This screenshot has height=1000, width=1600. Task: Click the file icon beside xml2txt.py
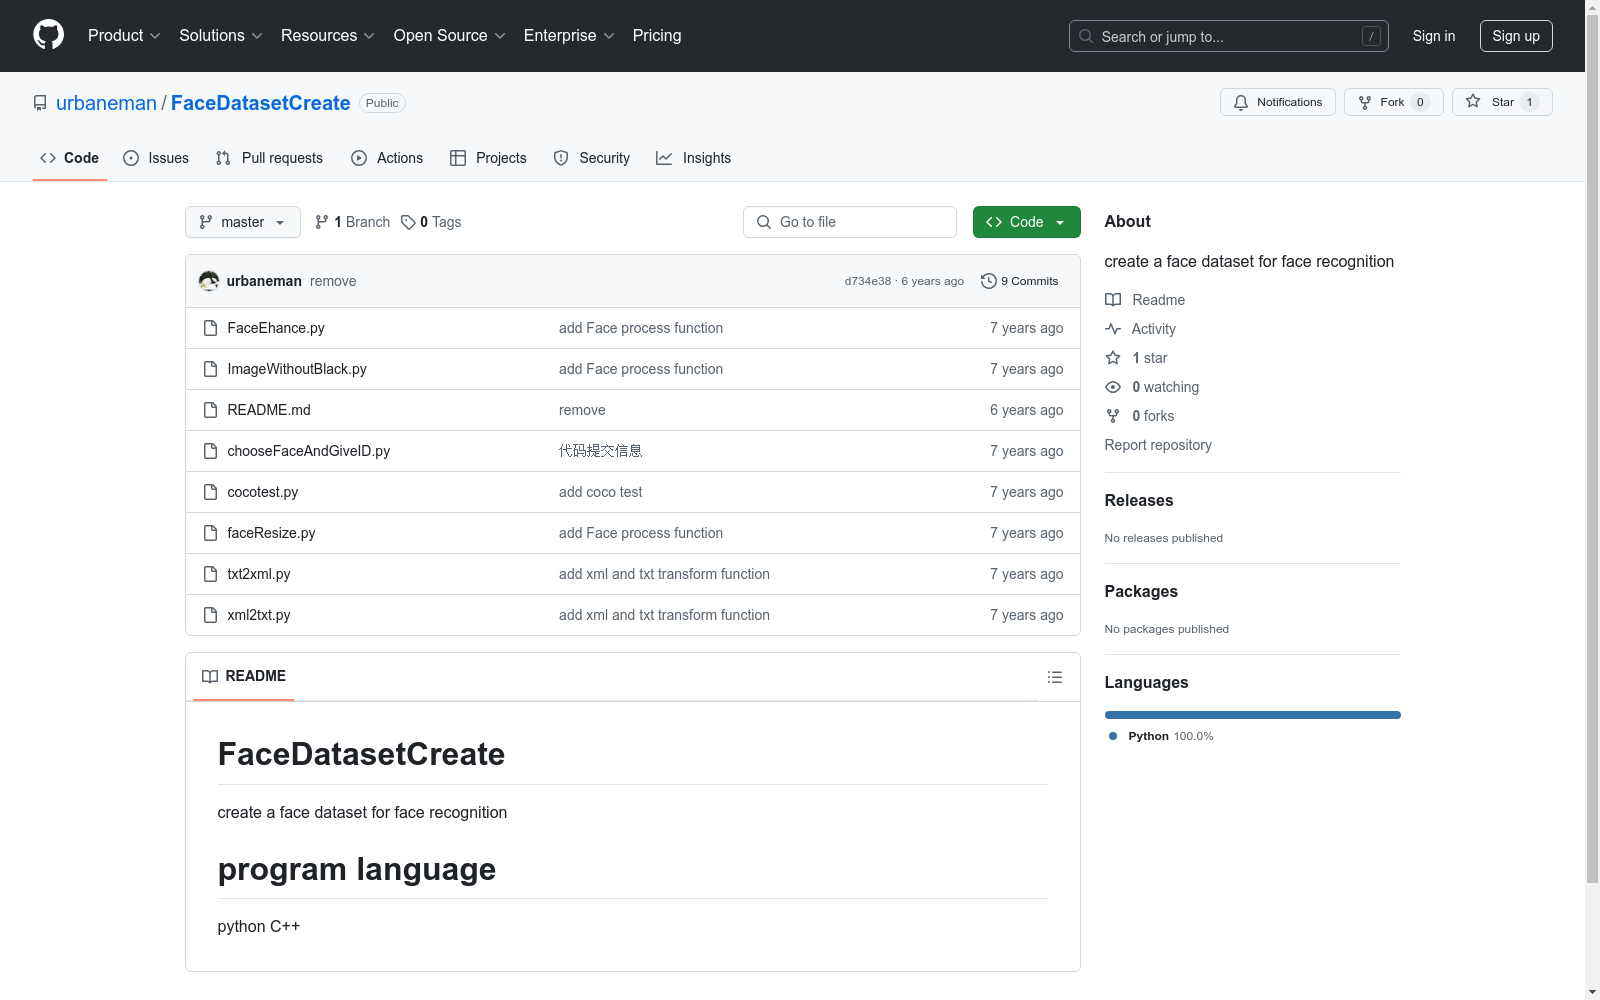coord(210,615)
